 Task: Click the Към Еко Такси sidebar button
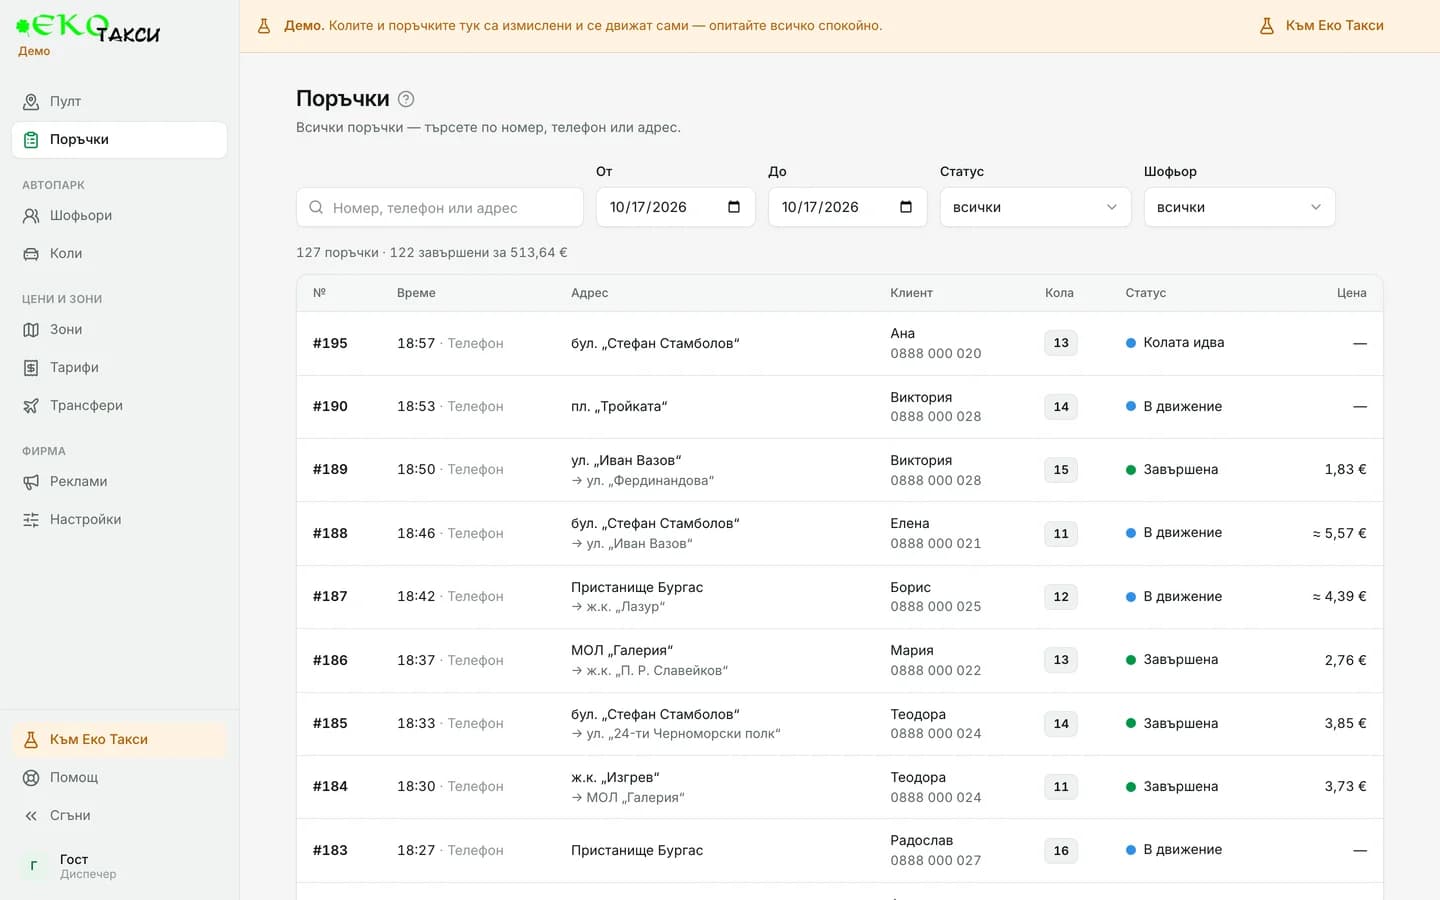[119, 739]
